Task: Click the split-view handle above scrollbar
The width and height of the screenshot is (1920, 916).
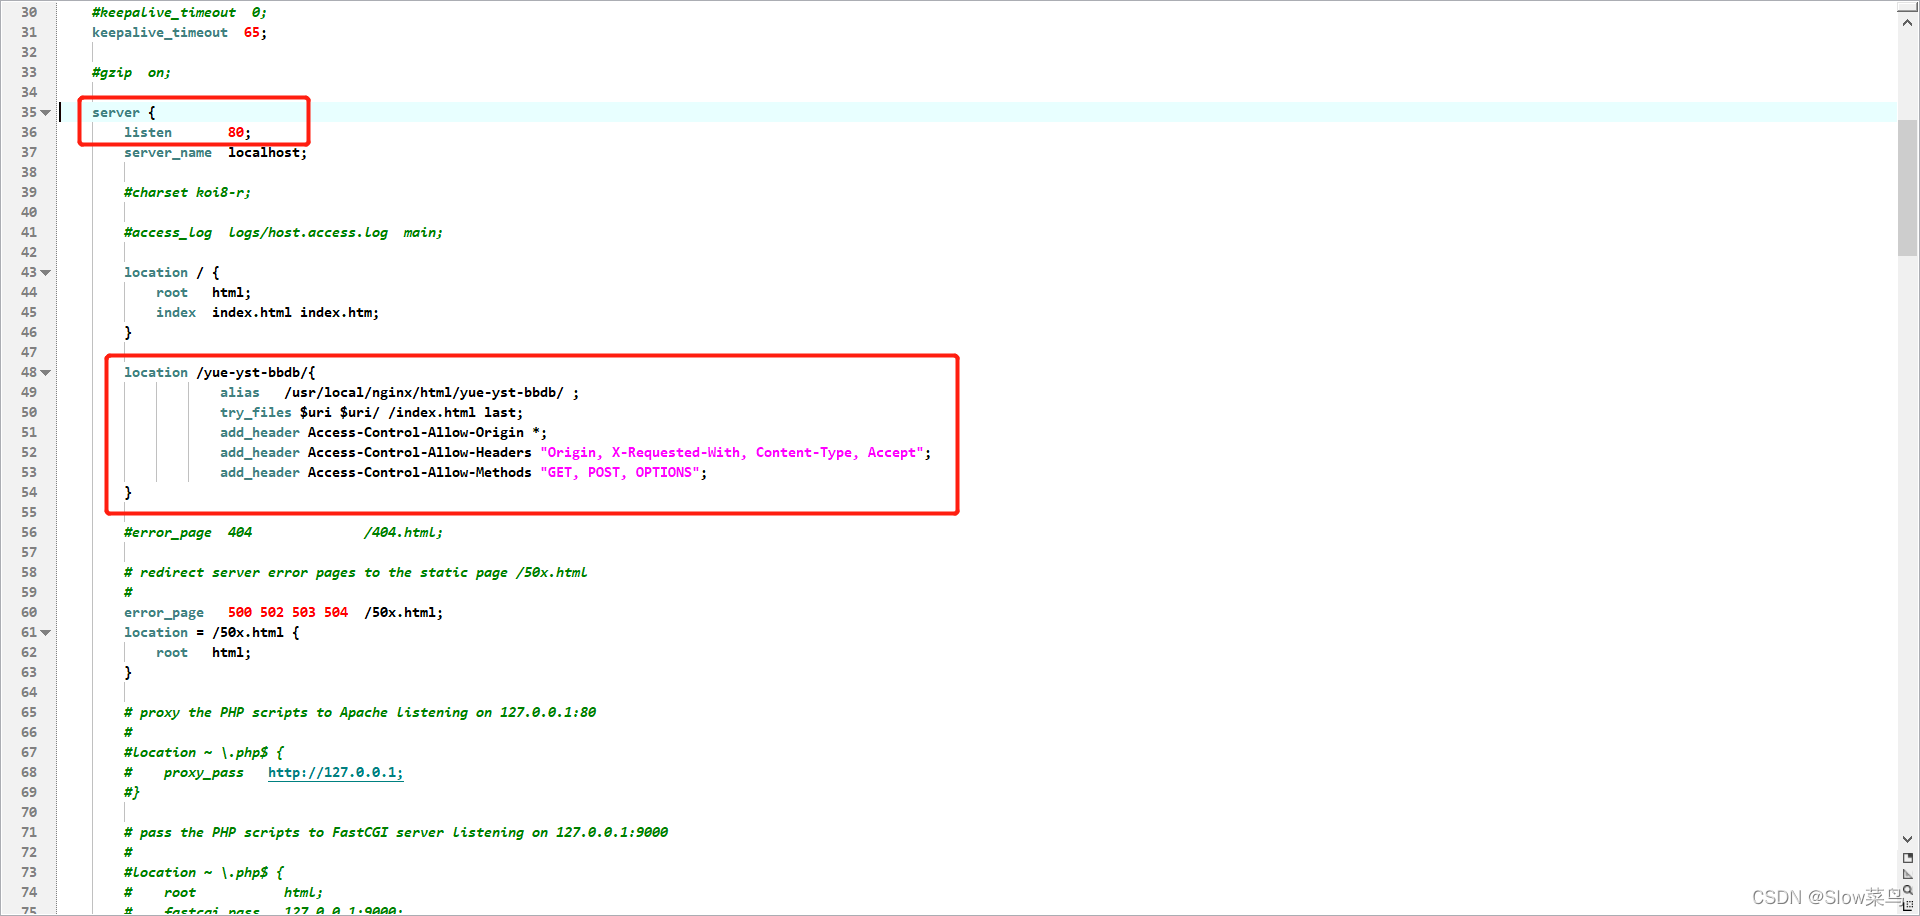Action: point(1907,7)
